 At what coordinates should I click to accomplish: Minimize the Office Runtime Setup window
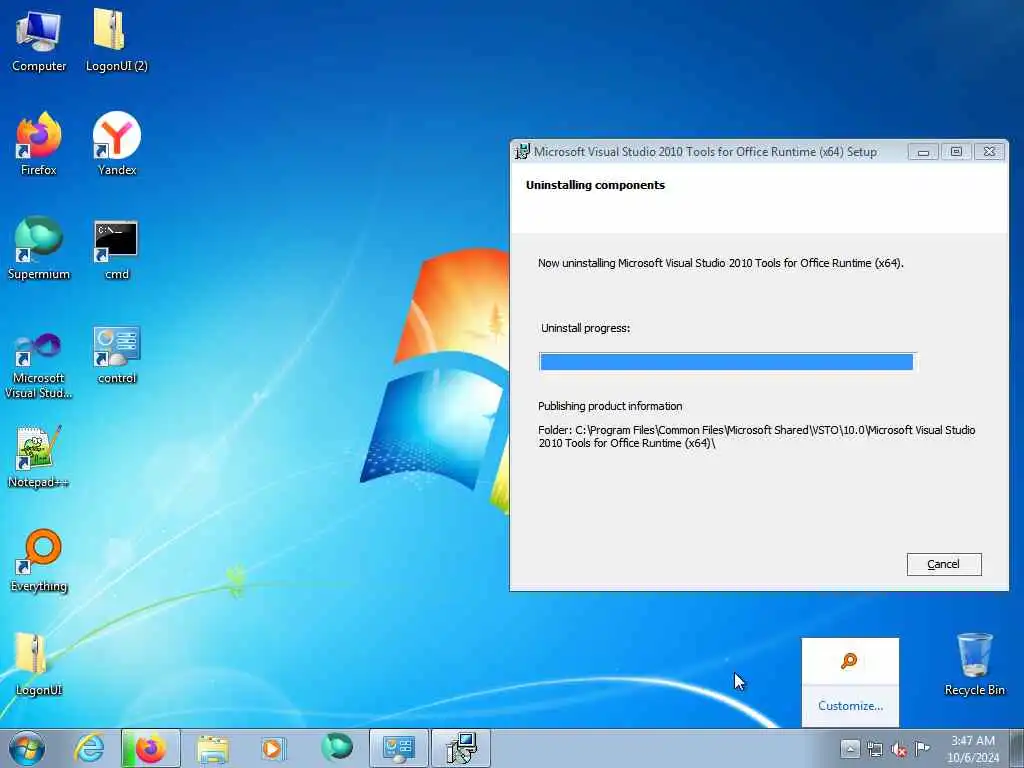[x=923, y=152]
